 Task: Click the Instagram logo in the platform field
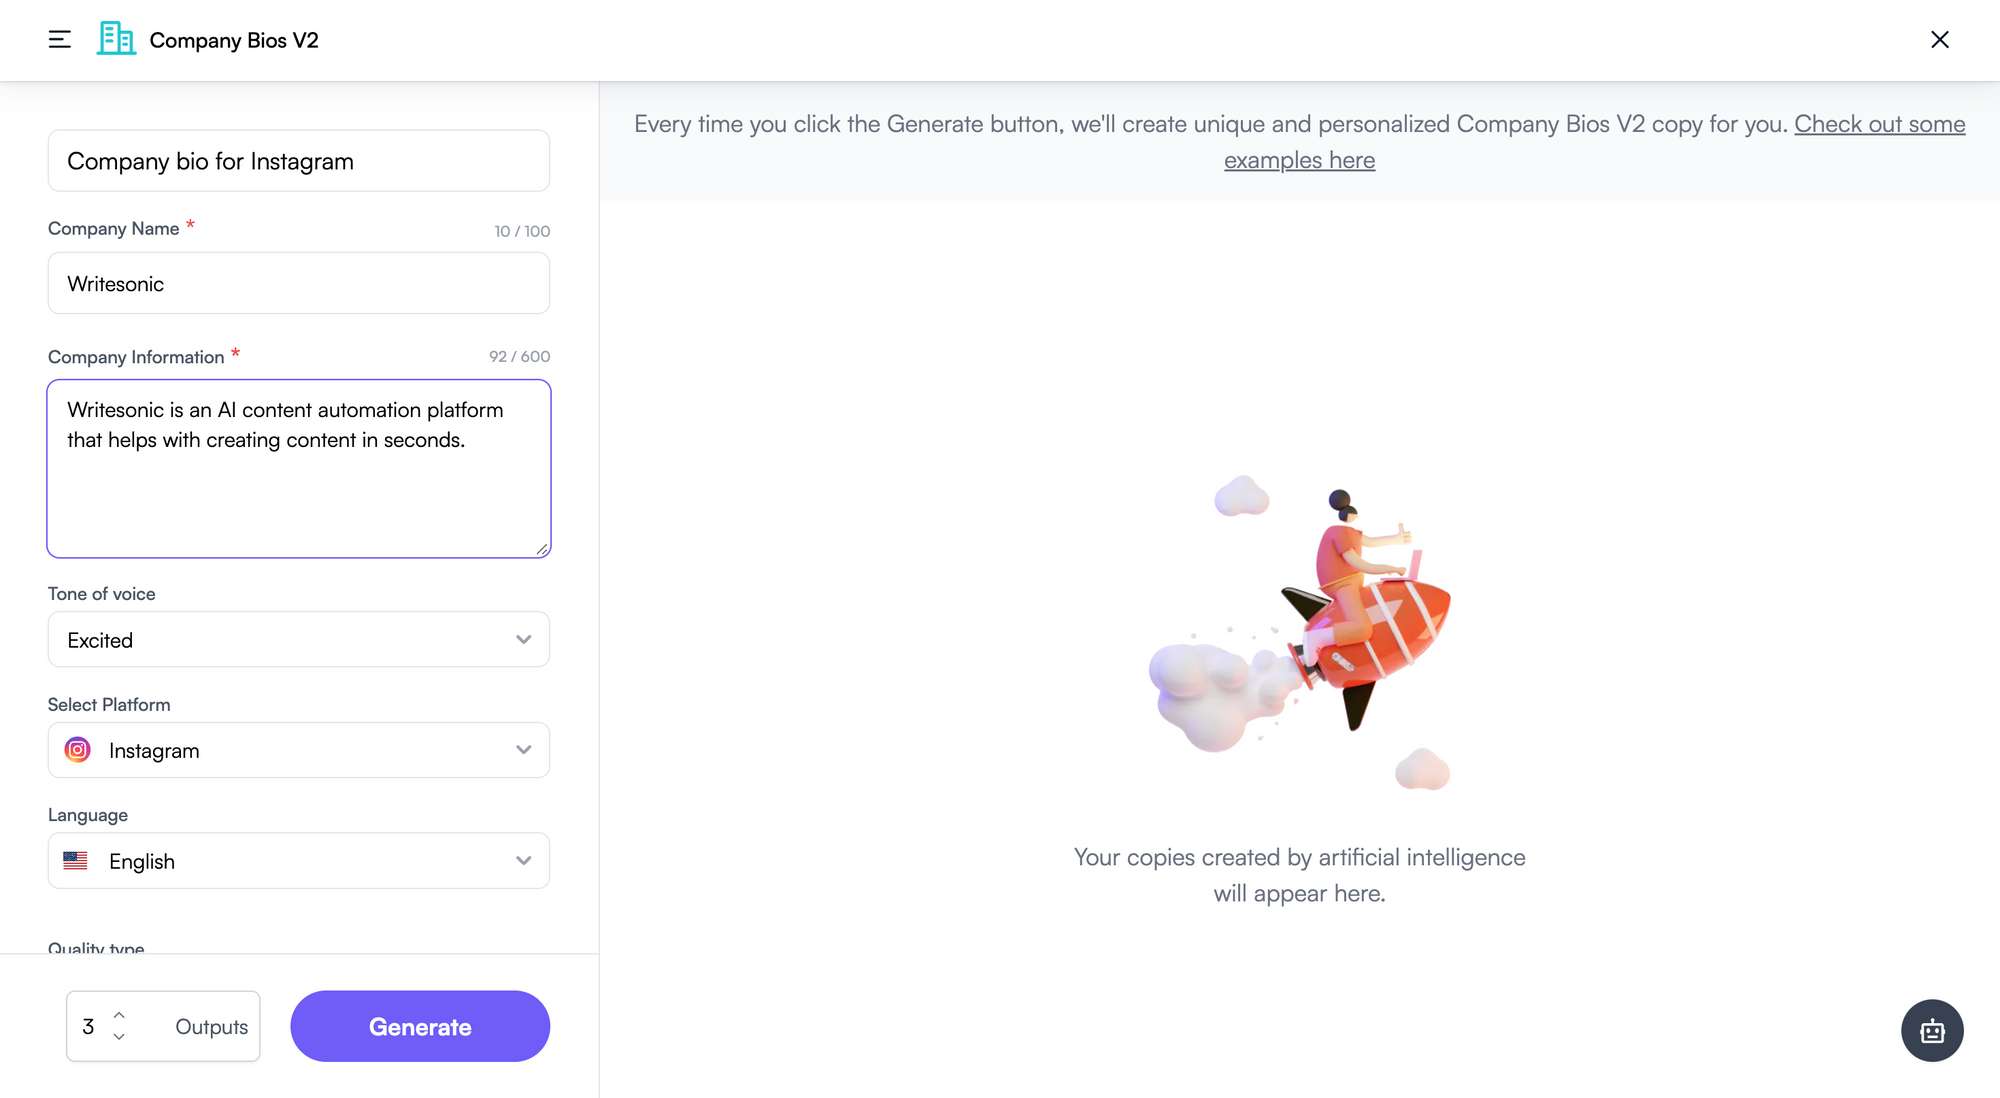(76, 749)
